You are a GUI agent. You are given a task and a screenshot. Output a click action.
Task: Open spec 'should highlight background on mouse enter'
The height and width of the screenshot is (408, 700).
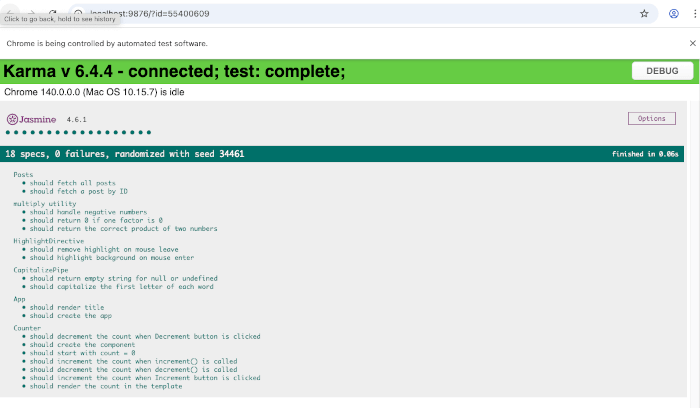click(x=112, y=258)
